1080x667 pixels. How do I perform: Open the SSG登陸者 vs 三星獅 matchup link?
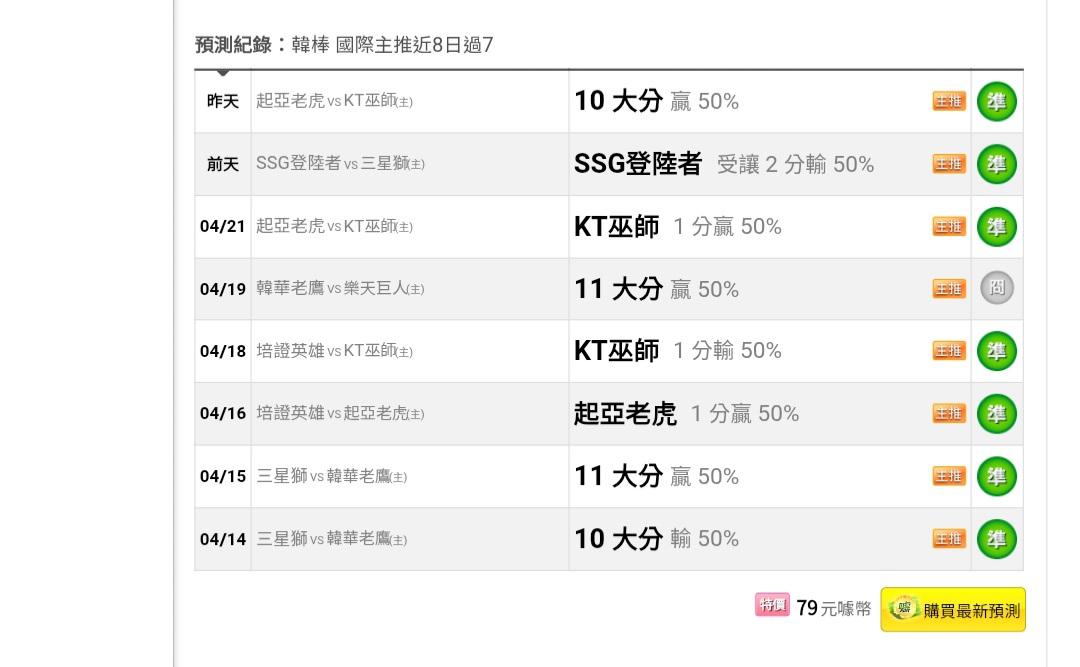coord(340,164)
